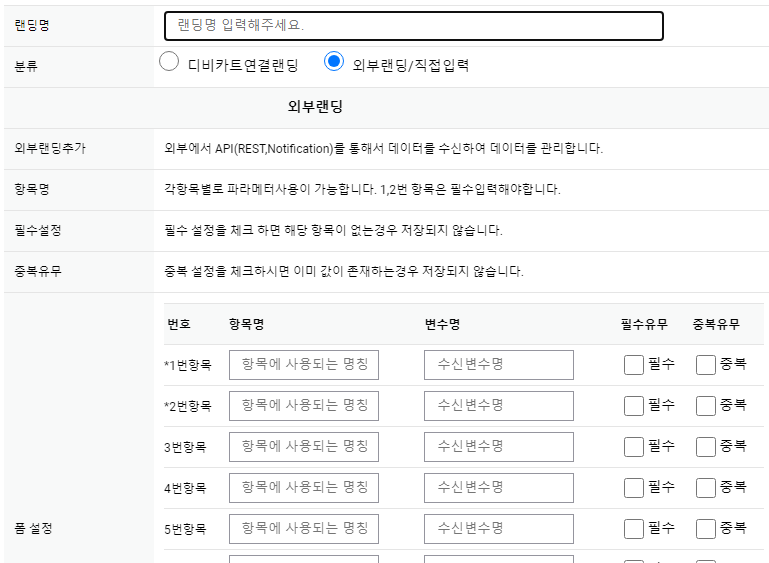Tick the 필수 checkbox for 4번항목
Image resolution: width=769 pixels, height=563 pixels.
(633, 488)
